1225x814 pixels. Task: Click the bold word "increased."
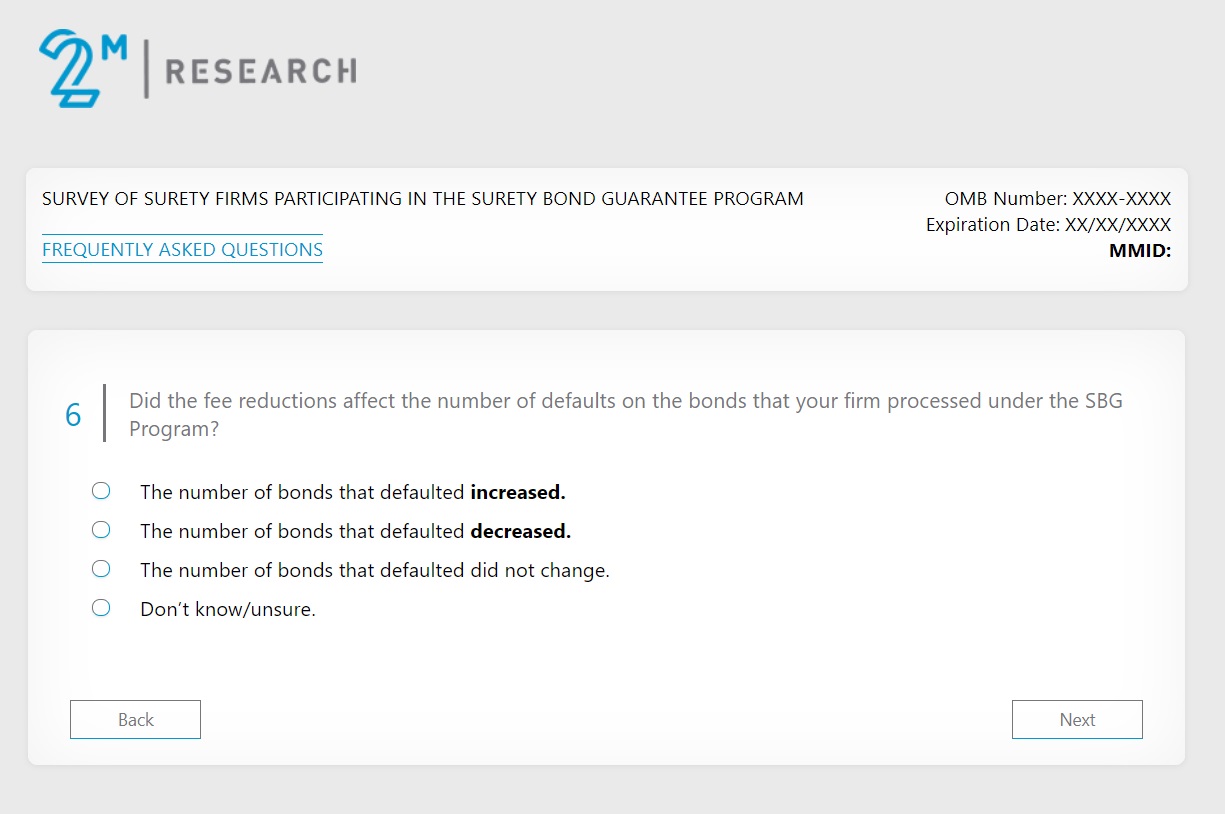(x=518, y=492)
